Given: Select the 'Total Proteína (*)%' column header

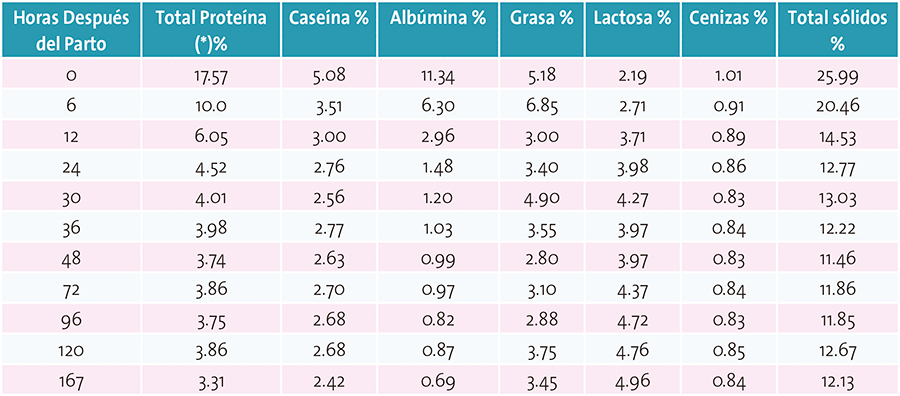Looking at the screenshot, I should point(212,29).
